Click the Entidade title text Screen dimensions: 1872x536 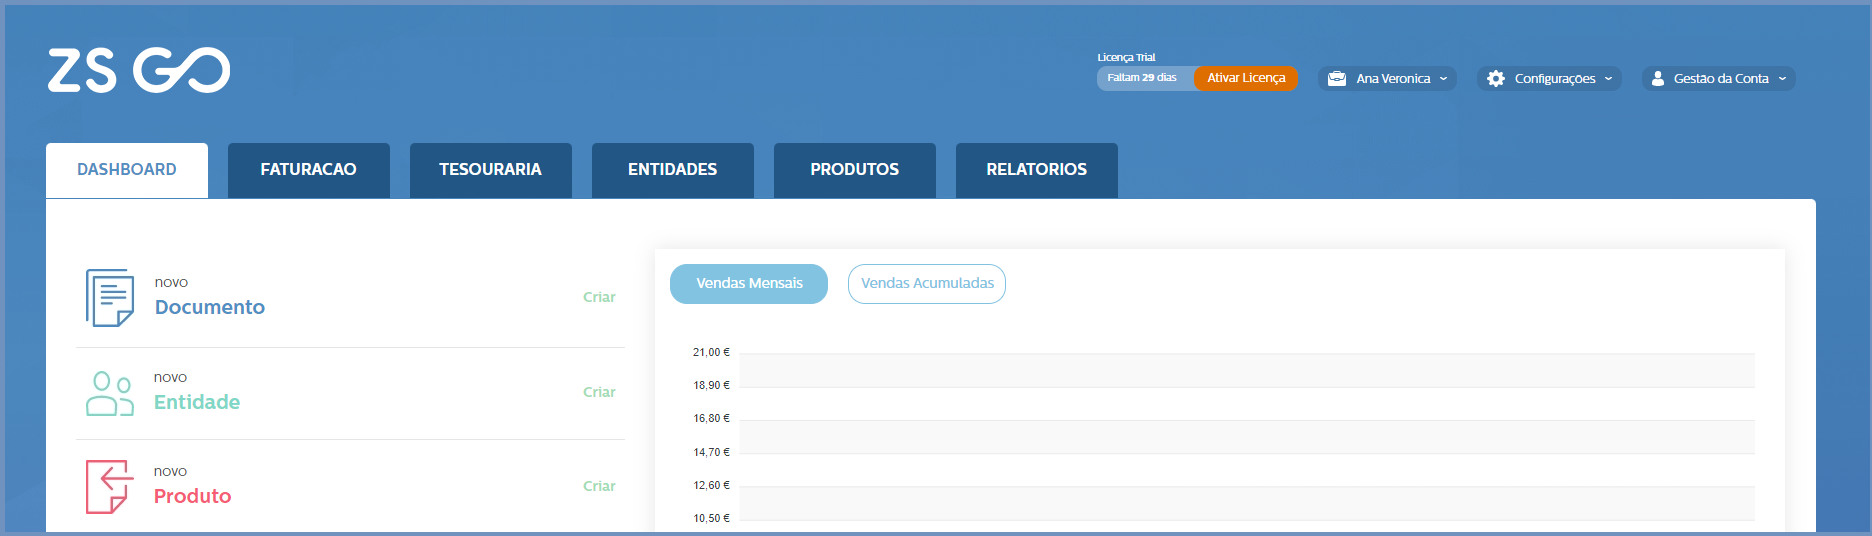point(197,402)
